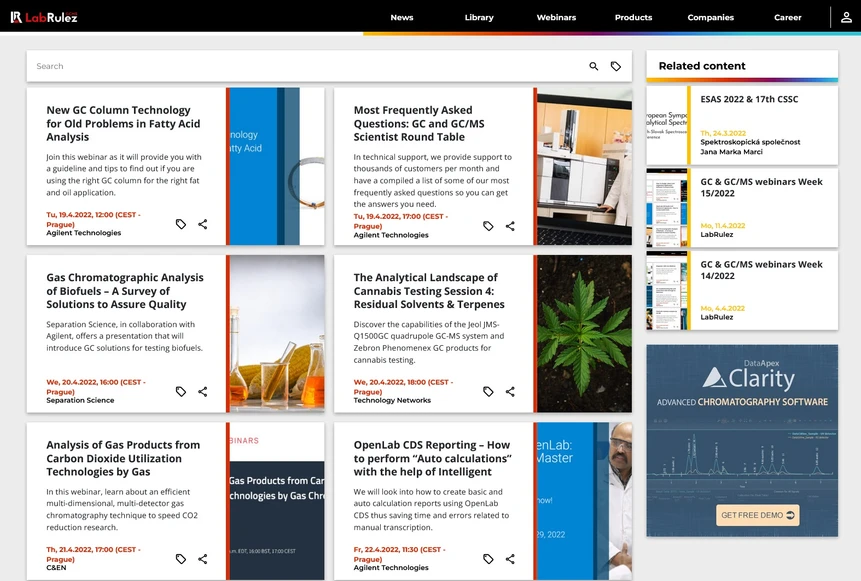Image resolution: width=861 pixels, height=581 pixels.
Task: Open the News menu
Action: pos(402,18)
